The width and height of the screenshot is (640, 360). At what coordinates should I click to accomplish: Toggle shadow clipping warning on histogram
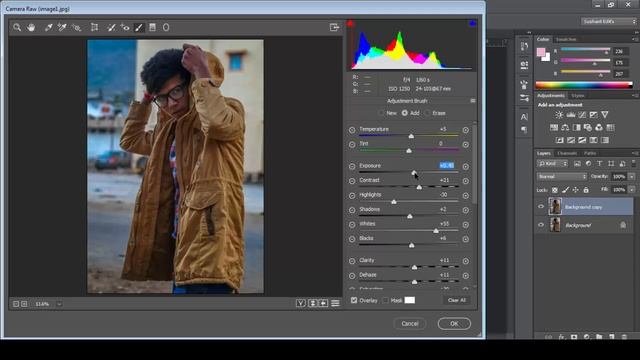350,24
